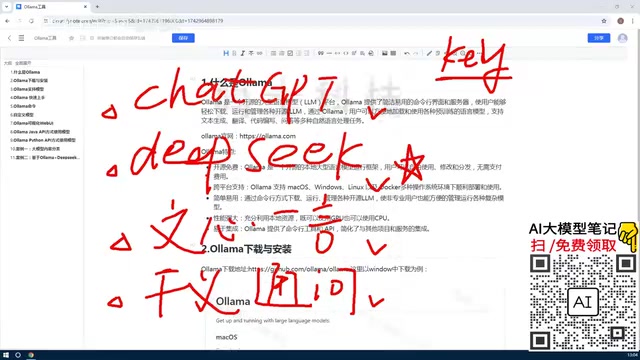
Task: Jump to outline item 10 案例一
Action: coord(35,149)
